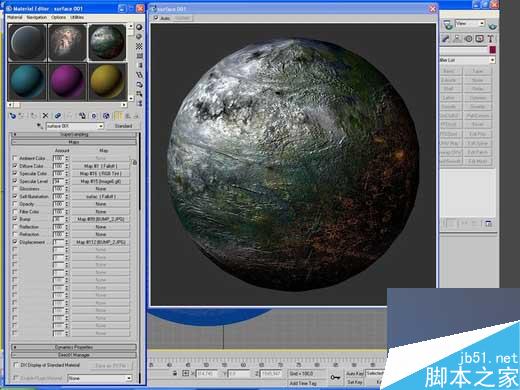Enable the Glossiness map checkbox
Screen dimensions: 520x390
[x=15, y=189]
